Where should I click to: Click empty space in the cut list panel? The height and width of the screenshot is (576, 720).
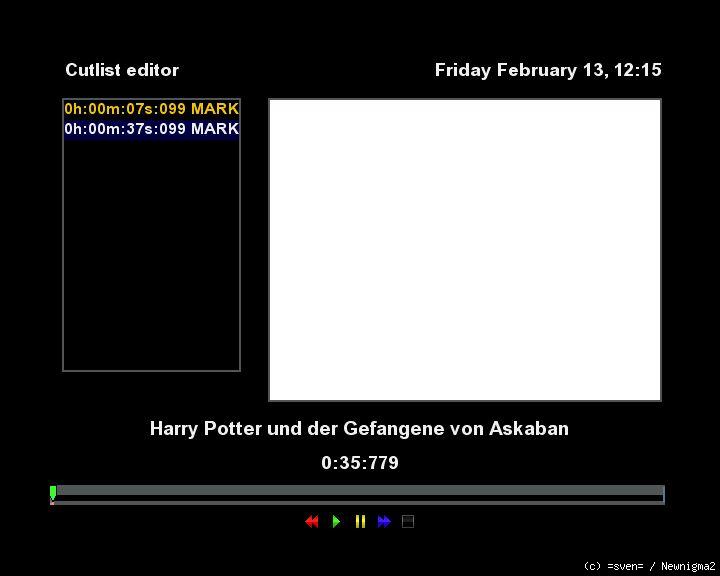point(151,260)
